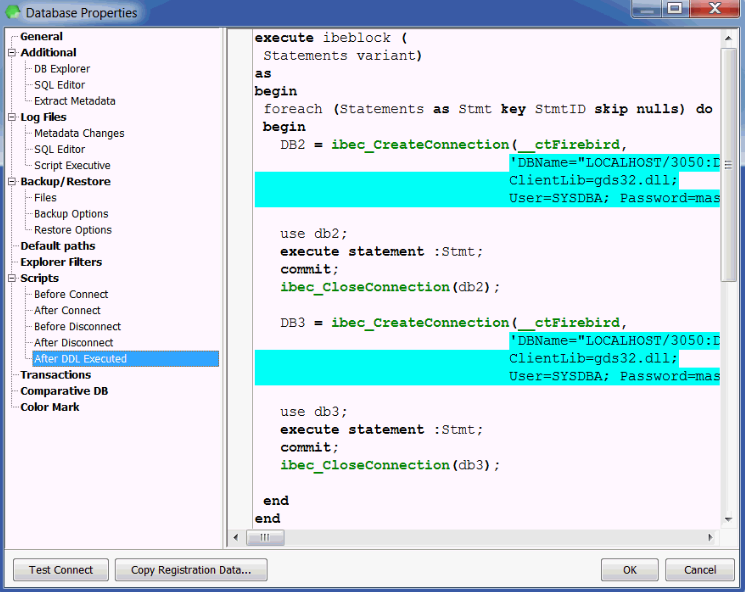Select the Backup/Restore section
The width and height of the screenshot is (745, 592).
pos(65,181)
